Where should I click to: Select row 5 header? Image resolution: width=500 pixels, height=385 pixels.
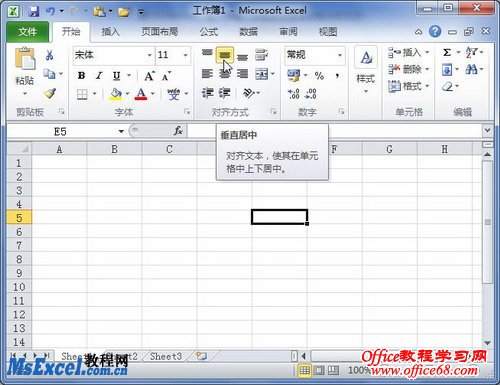coord(19,218)
